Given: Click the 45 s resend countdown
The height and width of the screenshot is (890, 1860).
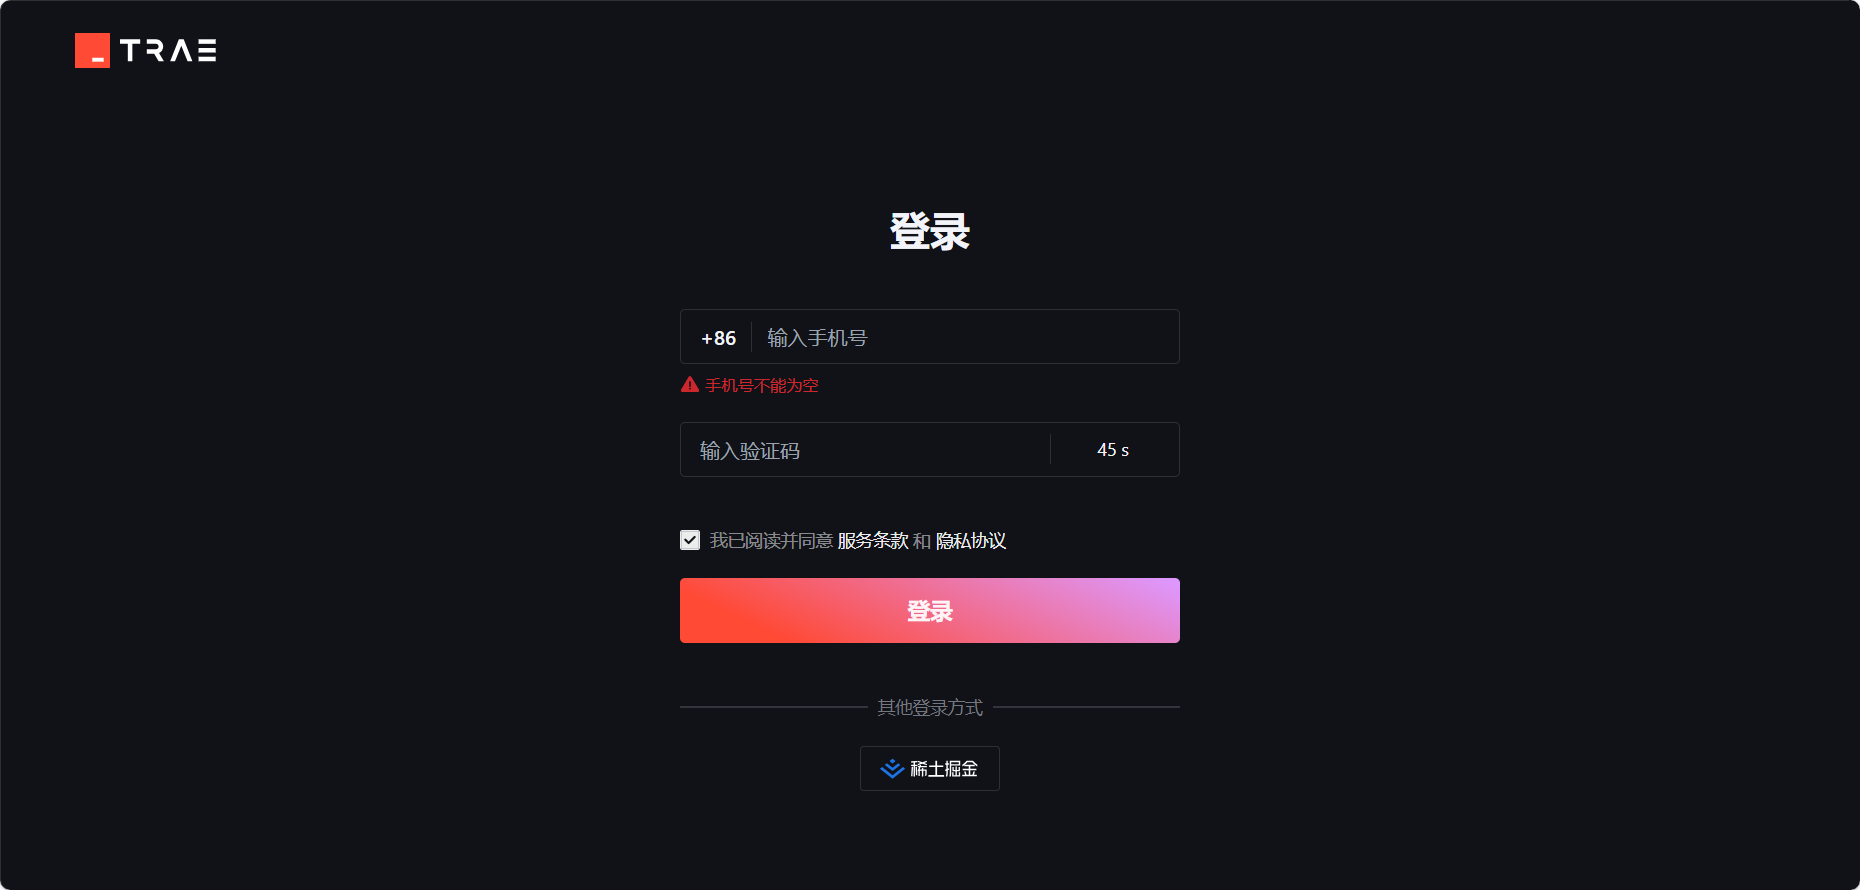Looking at the screenshot, I should pos(1113,450).
